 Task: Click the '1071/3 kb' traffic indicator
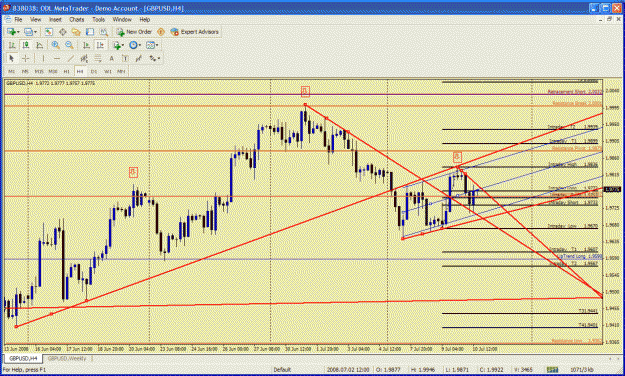(582, 370)
